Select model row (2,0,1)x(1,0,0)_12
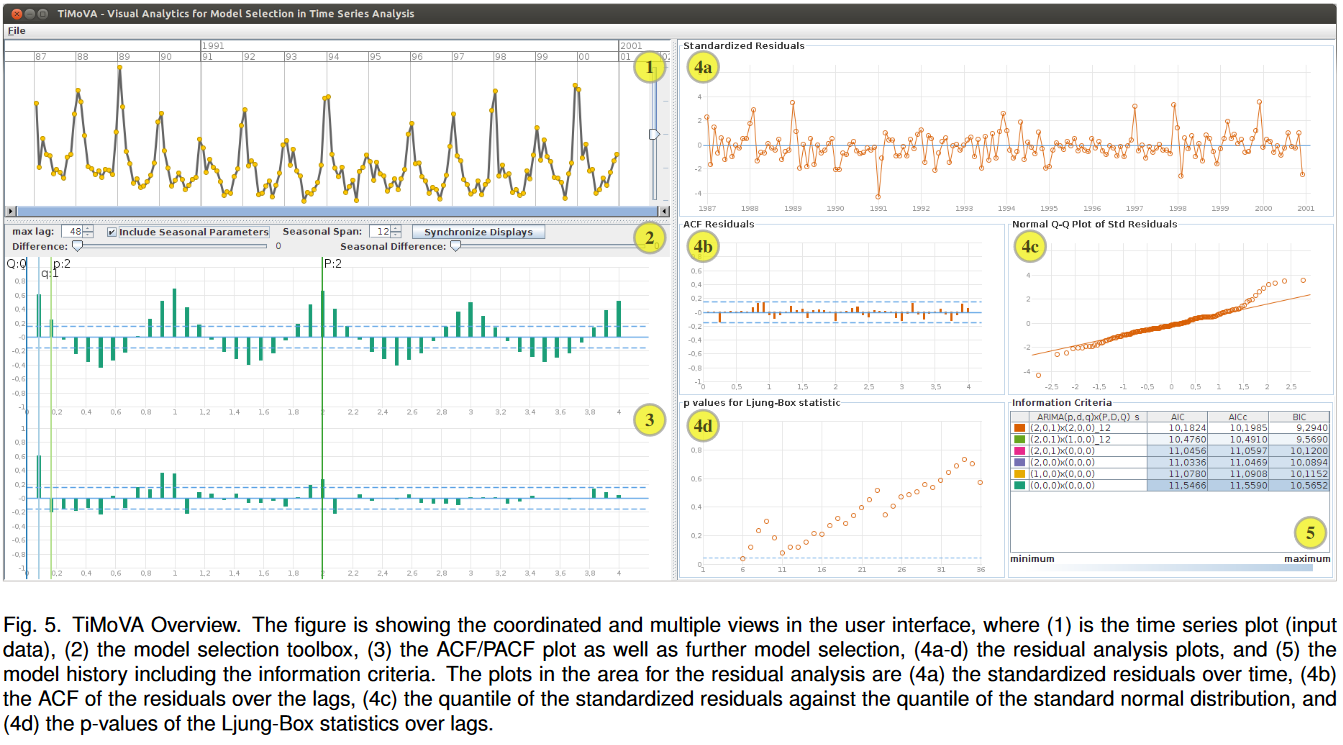This screenshot has height=745, width=1343. (1170, 438)
